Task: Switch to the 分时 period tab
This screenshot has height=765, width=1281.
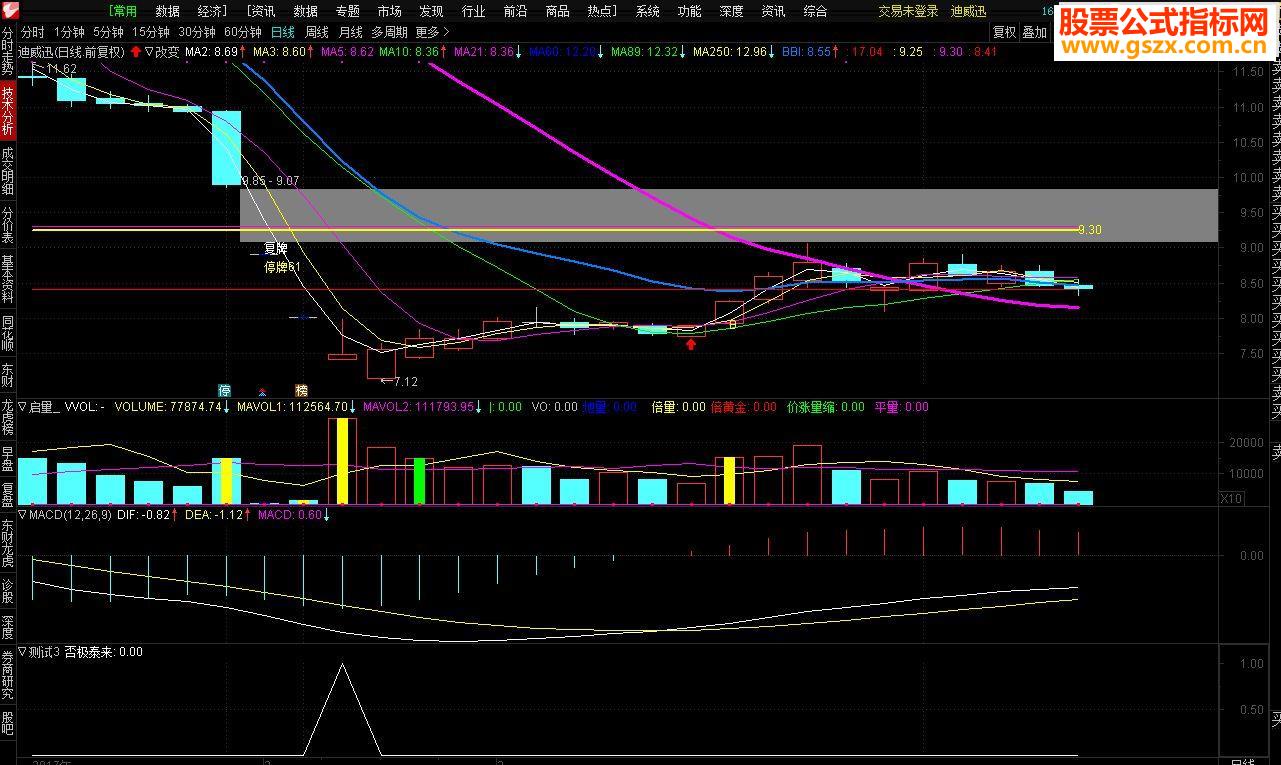Action: click(x=33, y=32)
